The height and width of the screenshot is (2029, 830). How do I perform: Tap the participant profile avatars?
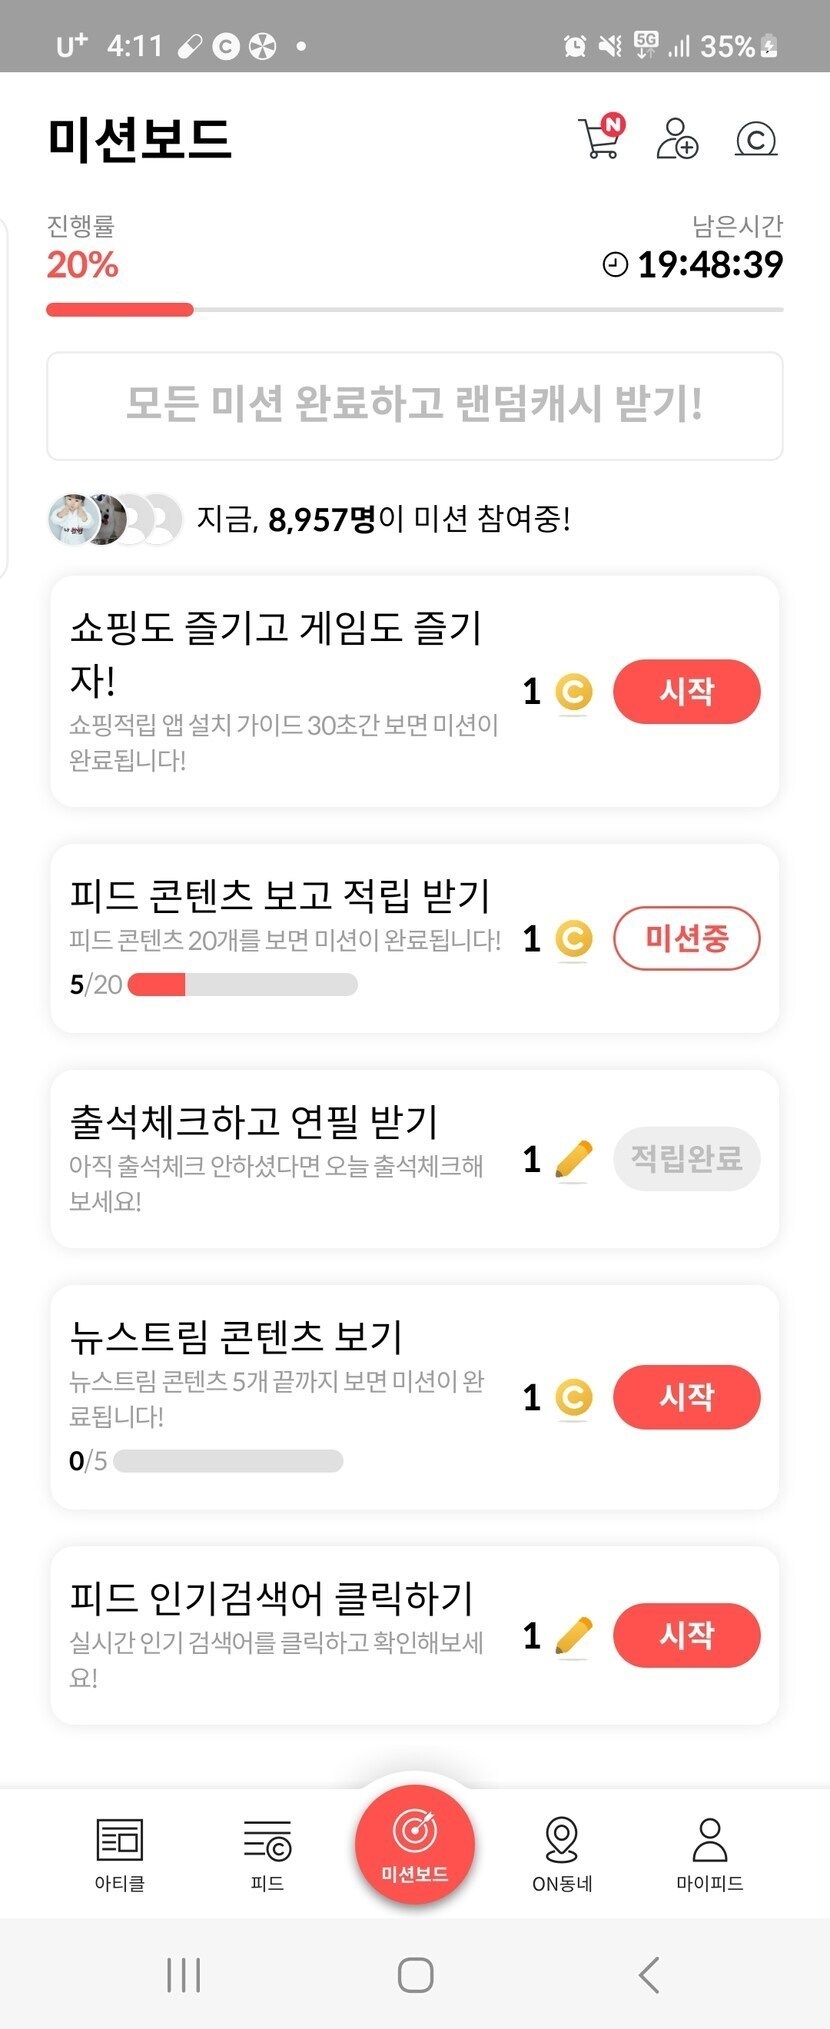(x=114, y=519)
